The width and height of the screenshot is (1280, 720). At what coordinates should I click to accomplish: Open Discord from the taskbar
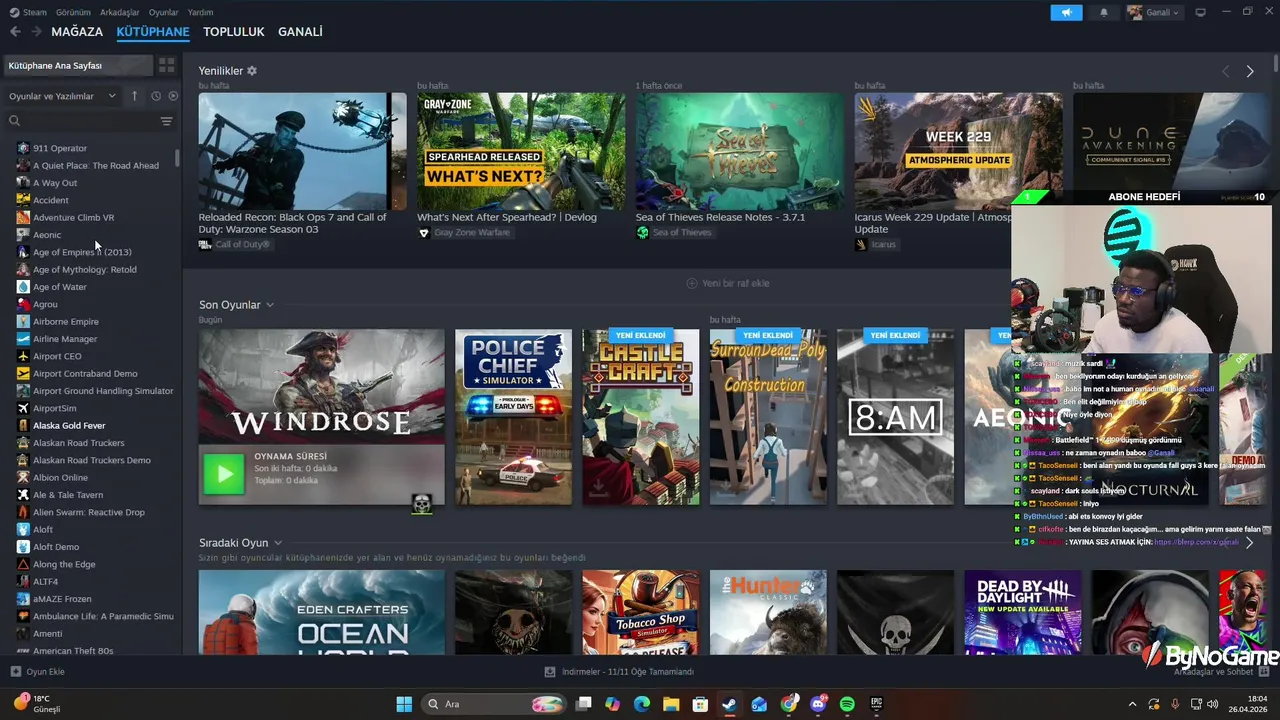click(x=818, y=704)
